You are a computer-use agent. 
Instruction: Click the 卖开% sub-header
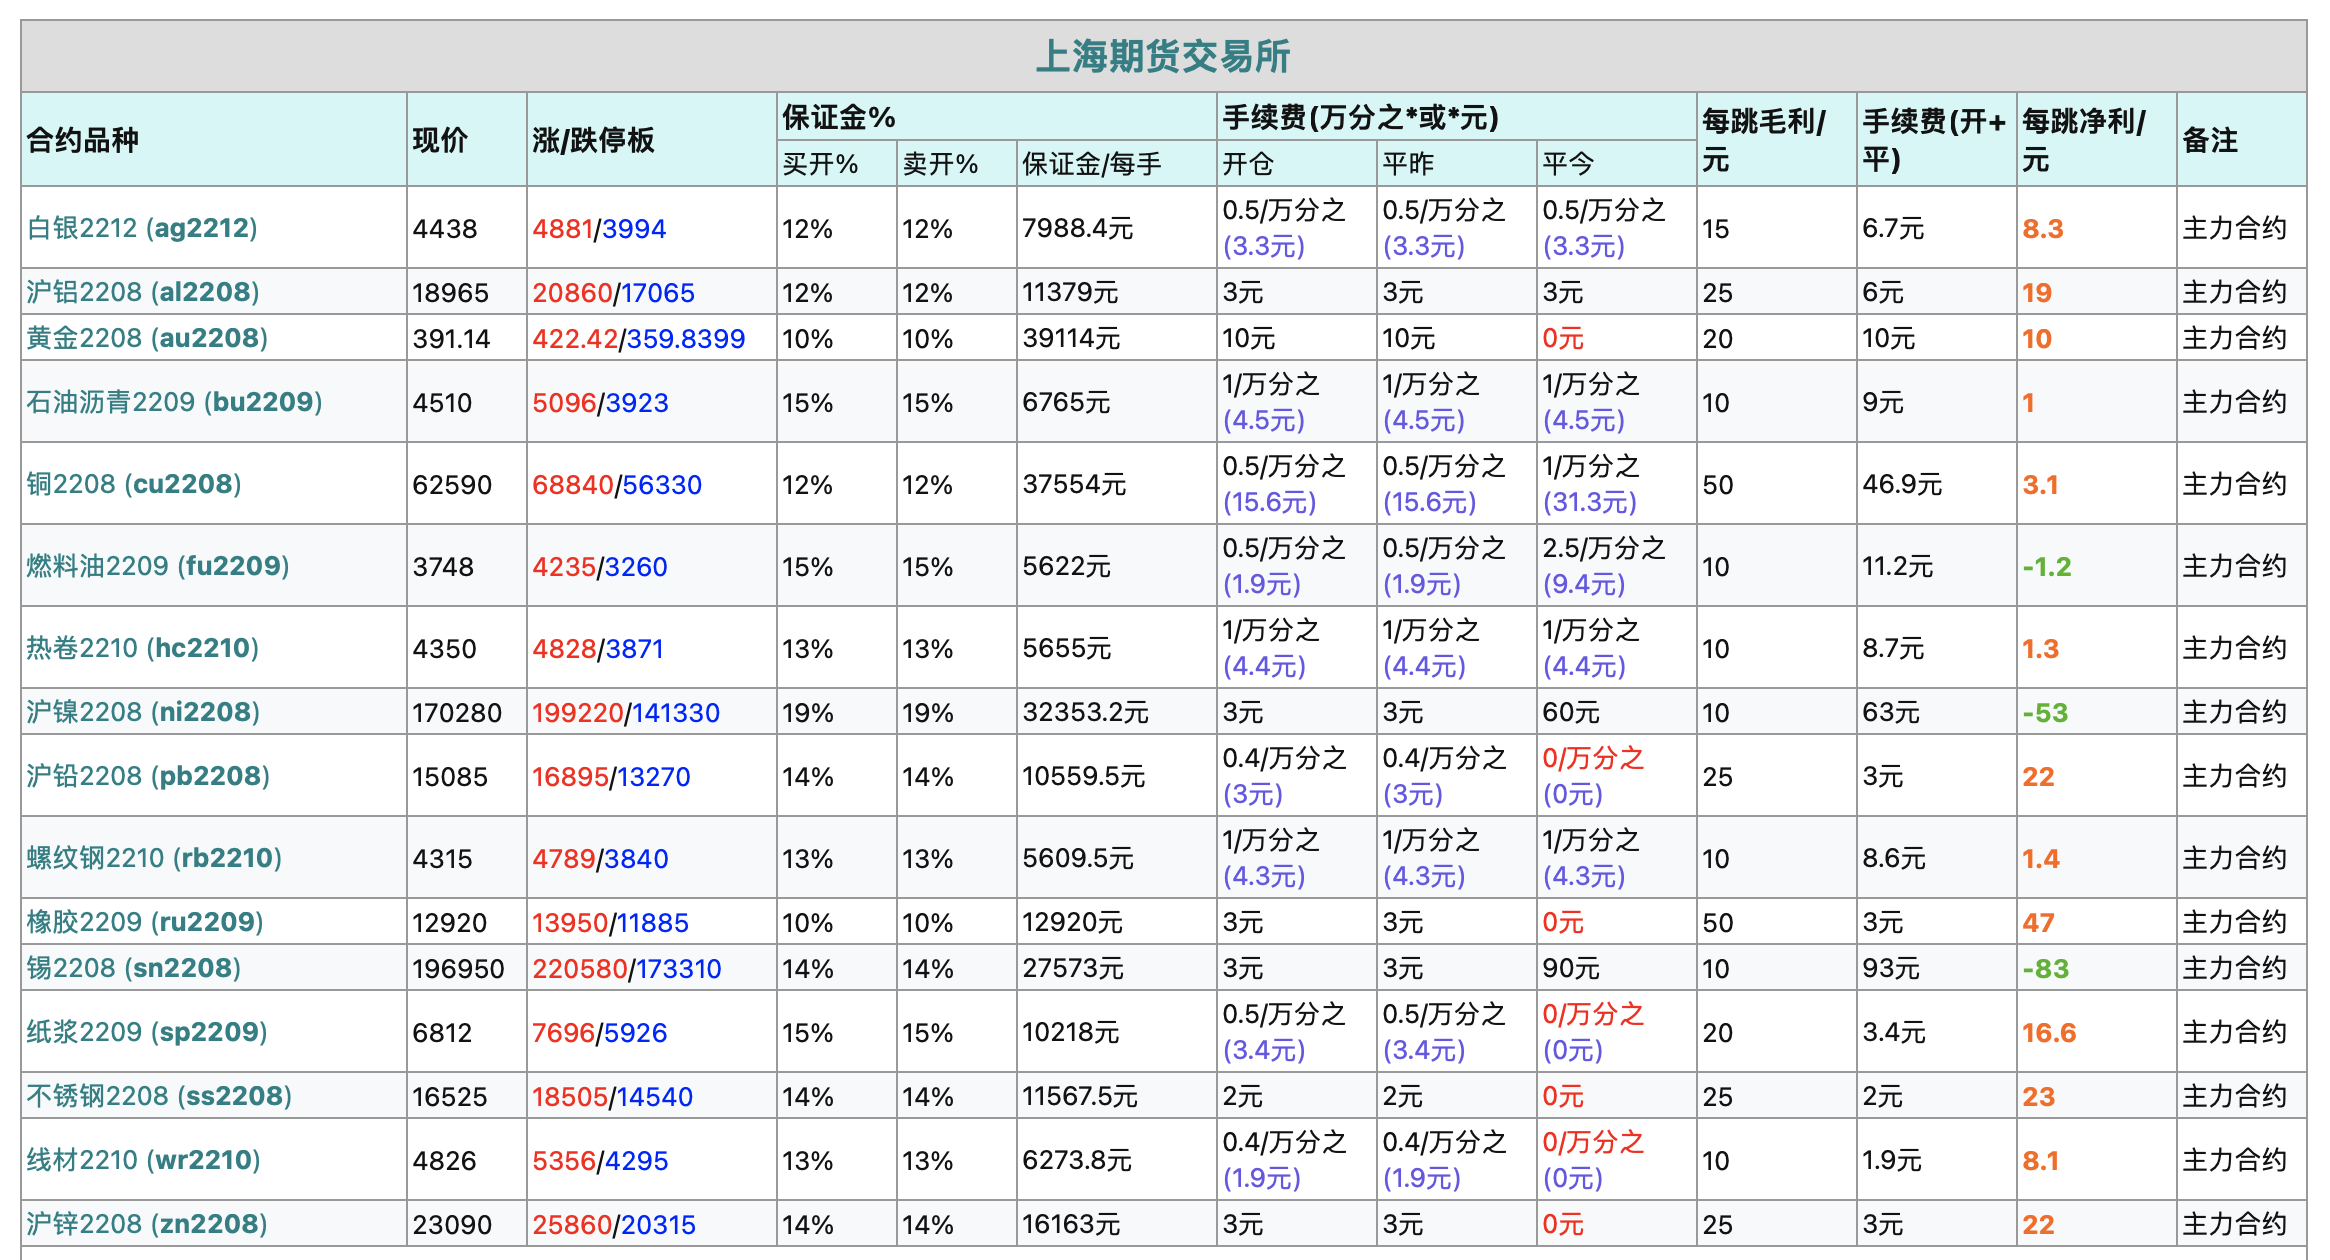(x=940, y=164)
